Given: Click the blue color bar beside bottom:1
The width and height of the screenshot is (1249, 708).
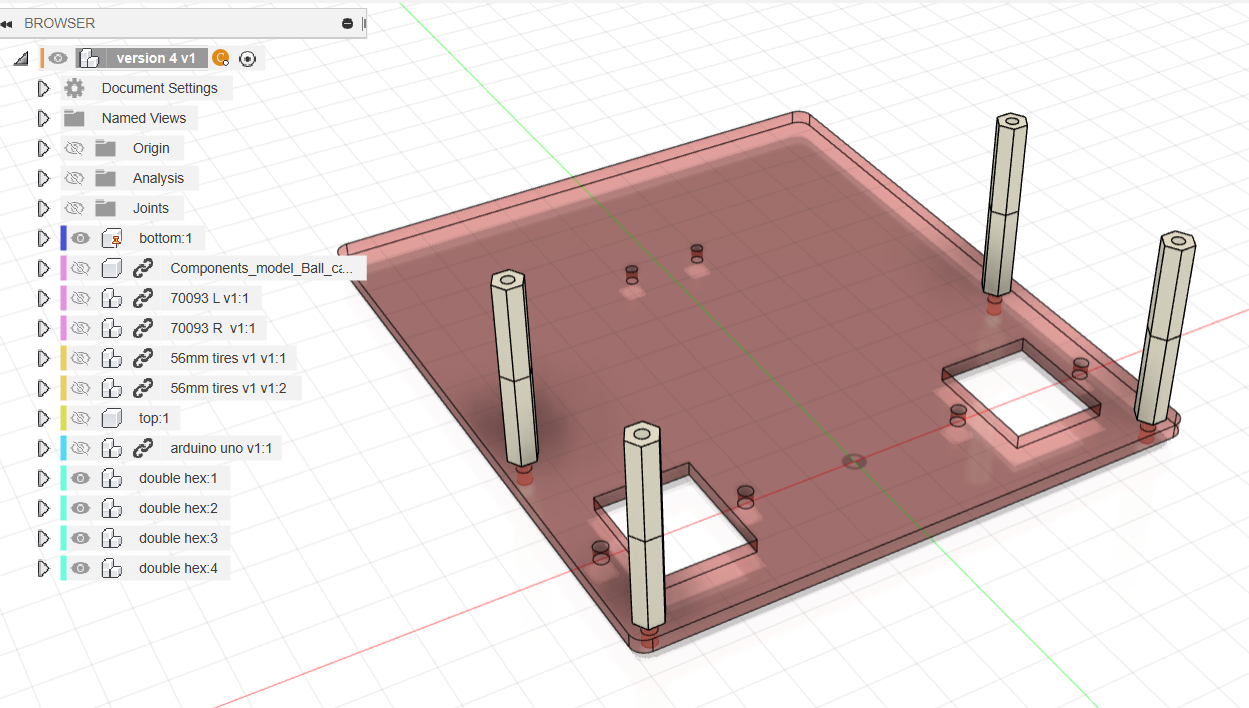Looking at the screenshot, I should [64, 238].
